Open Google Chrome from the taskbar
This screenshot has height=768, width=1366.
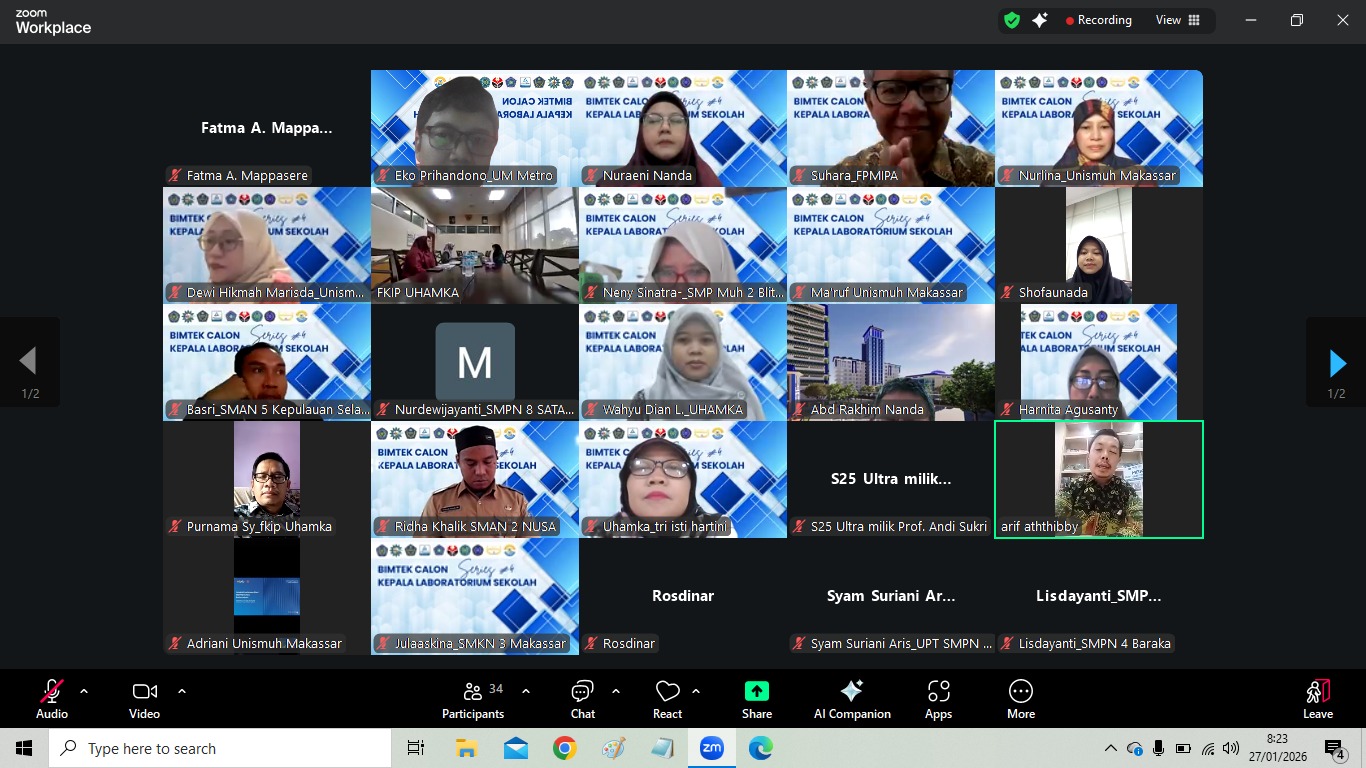(565, 748)
